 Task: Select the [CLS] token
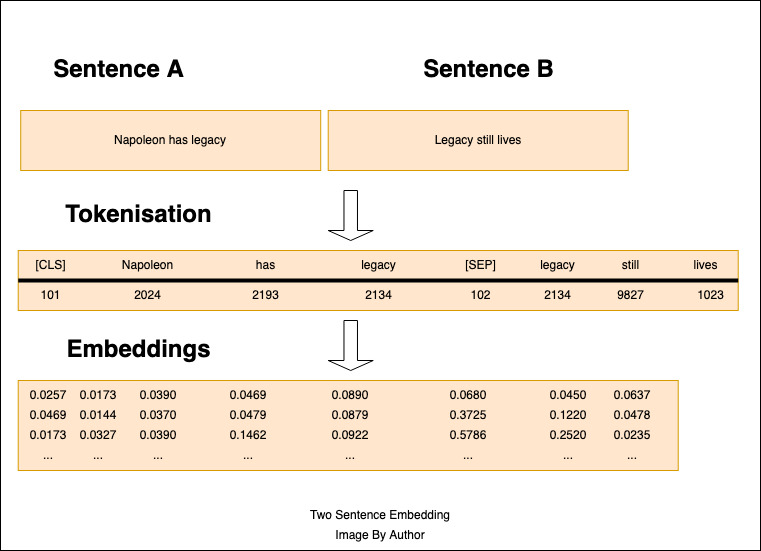point(50,265)
